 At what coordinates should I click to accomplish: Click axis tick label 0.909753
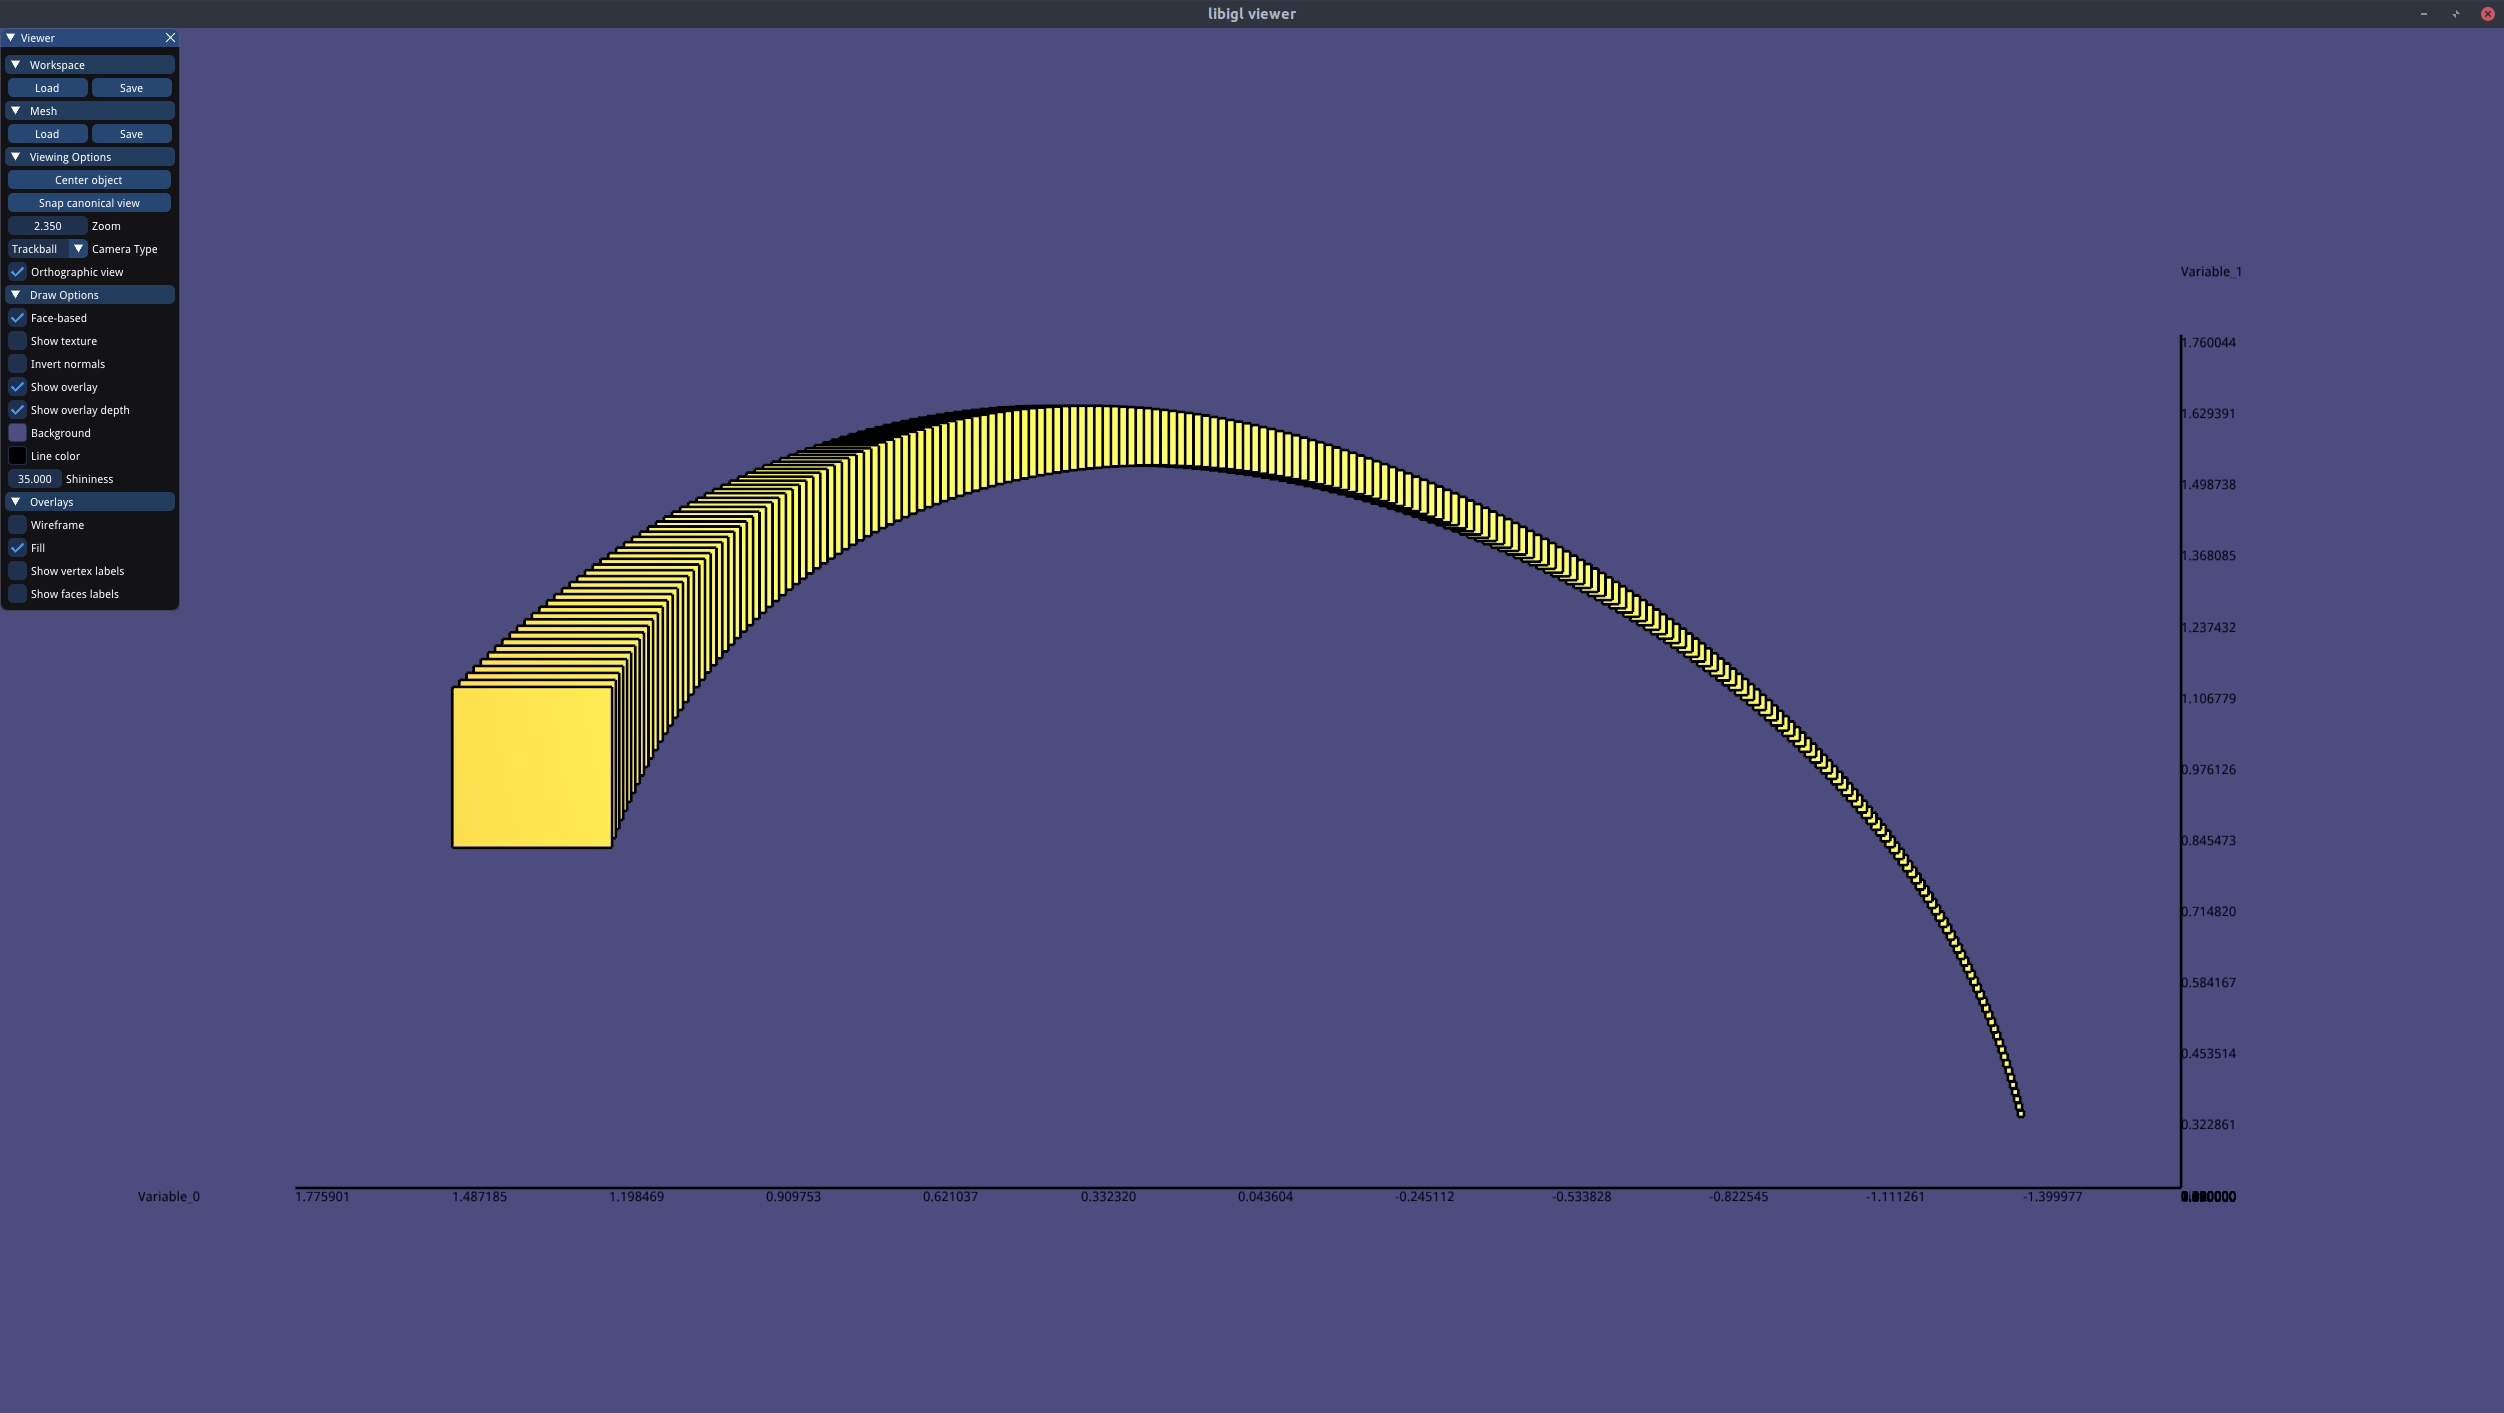(793, 1197)
